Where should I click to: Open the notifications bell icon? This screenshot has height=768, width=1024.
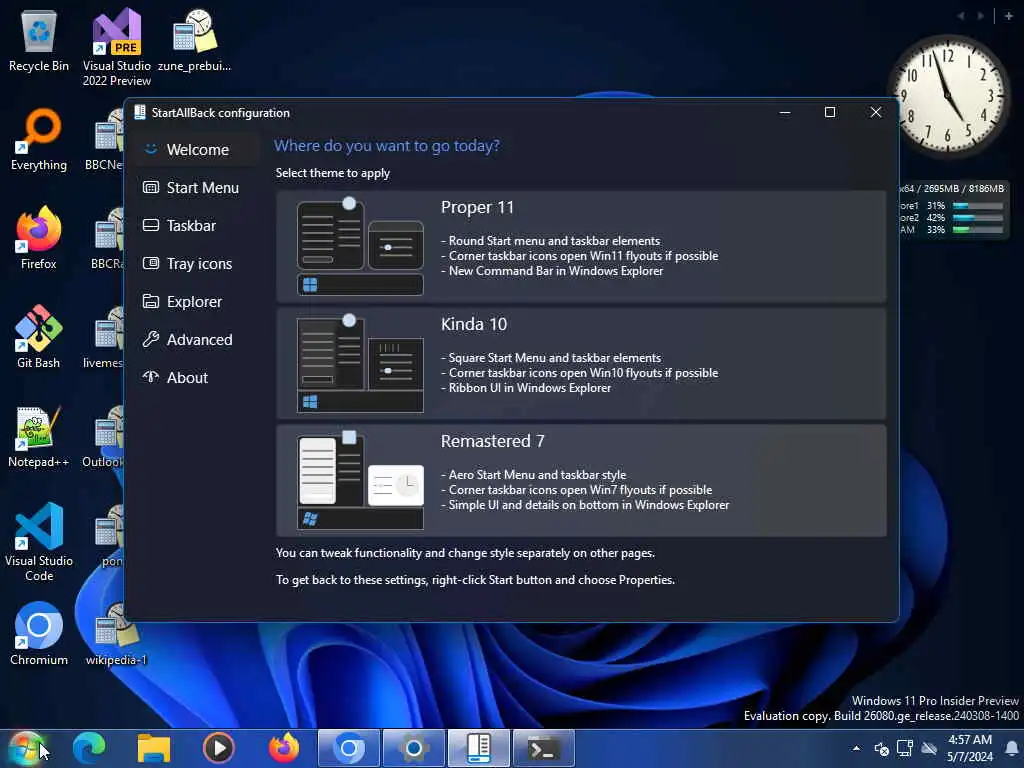[1012, 748]
